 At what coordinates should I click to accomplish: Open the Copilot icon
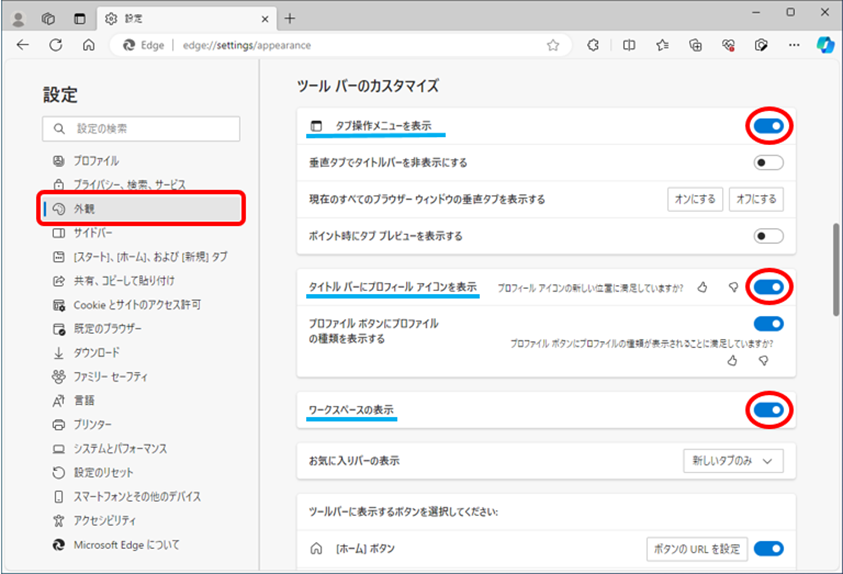(825, 45)
